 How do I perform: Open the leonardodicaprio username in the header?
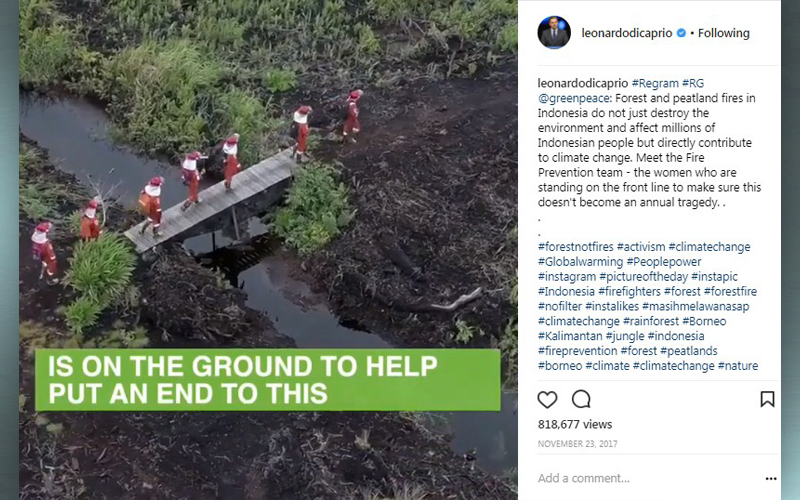click(x=627, y=33)
